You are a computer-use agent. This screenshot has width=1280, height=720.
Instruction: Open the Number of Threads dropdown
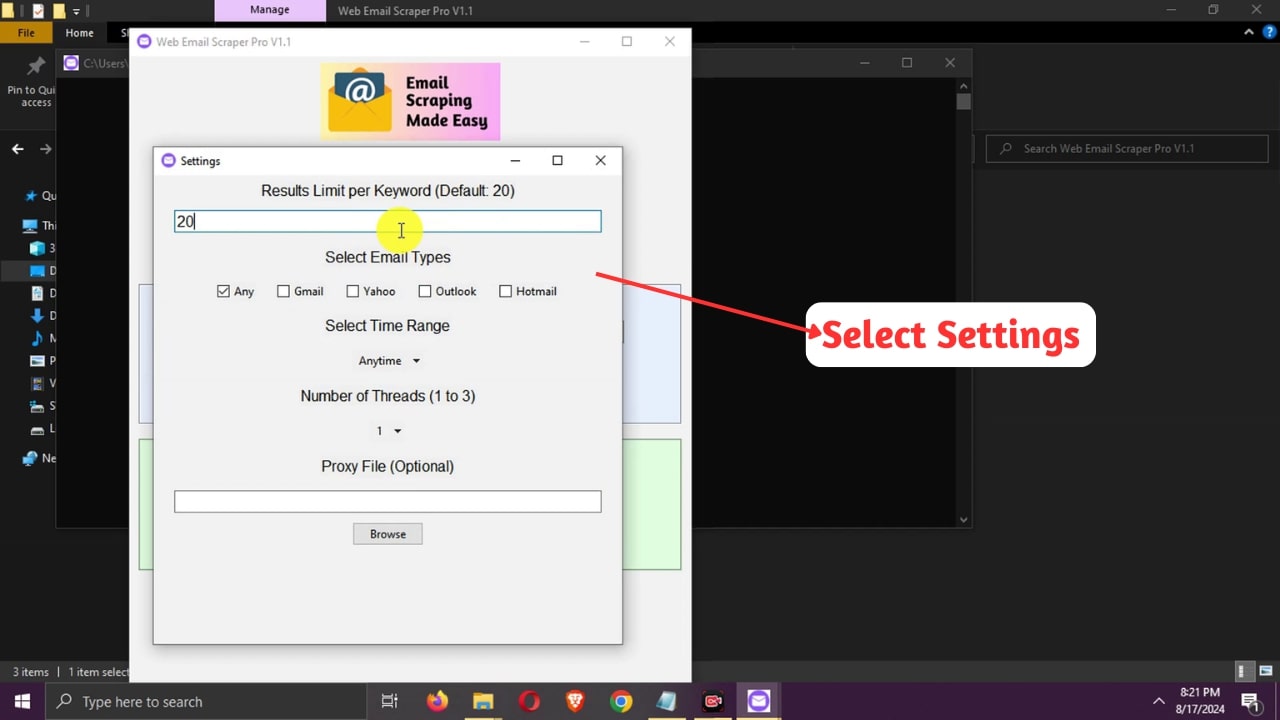388,431
